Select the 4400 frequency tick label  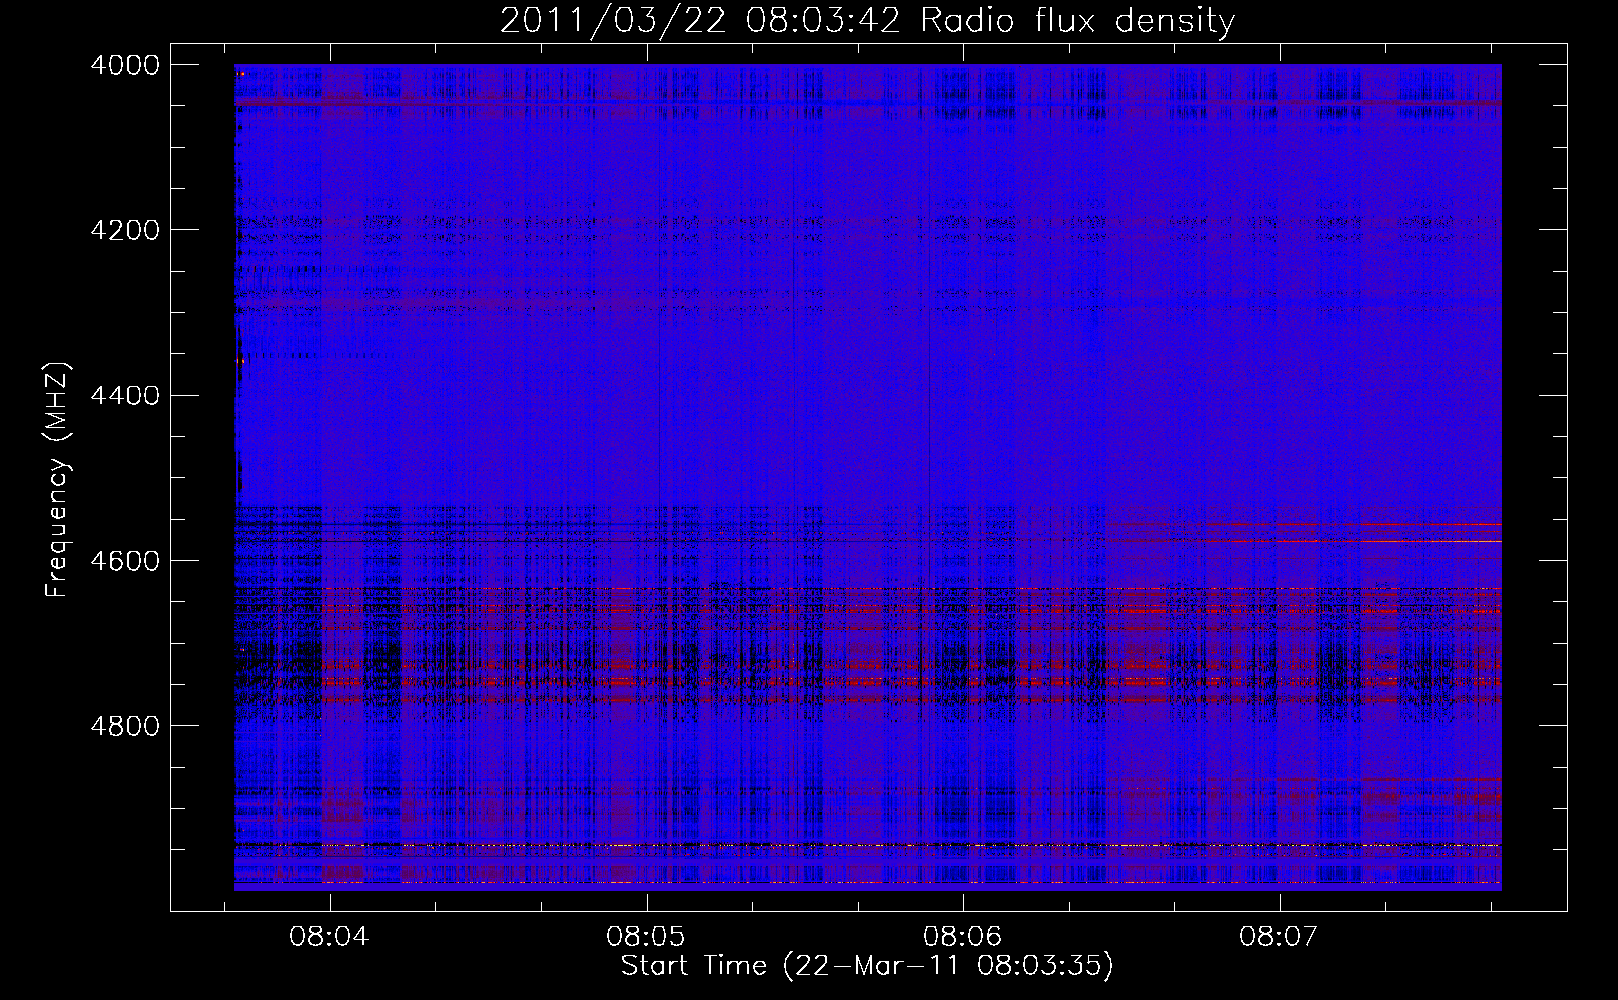pos(125,395)
